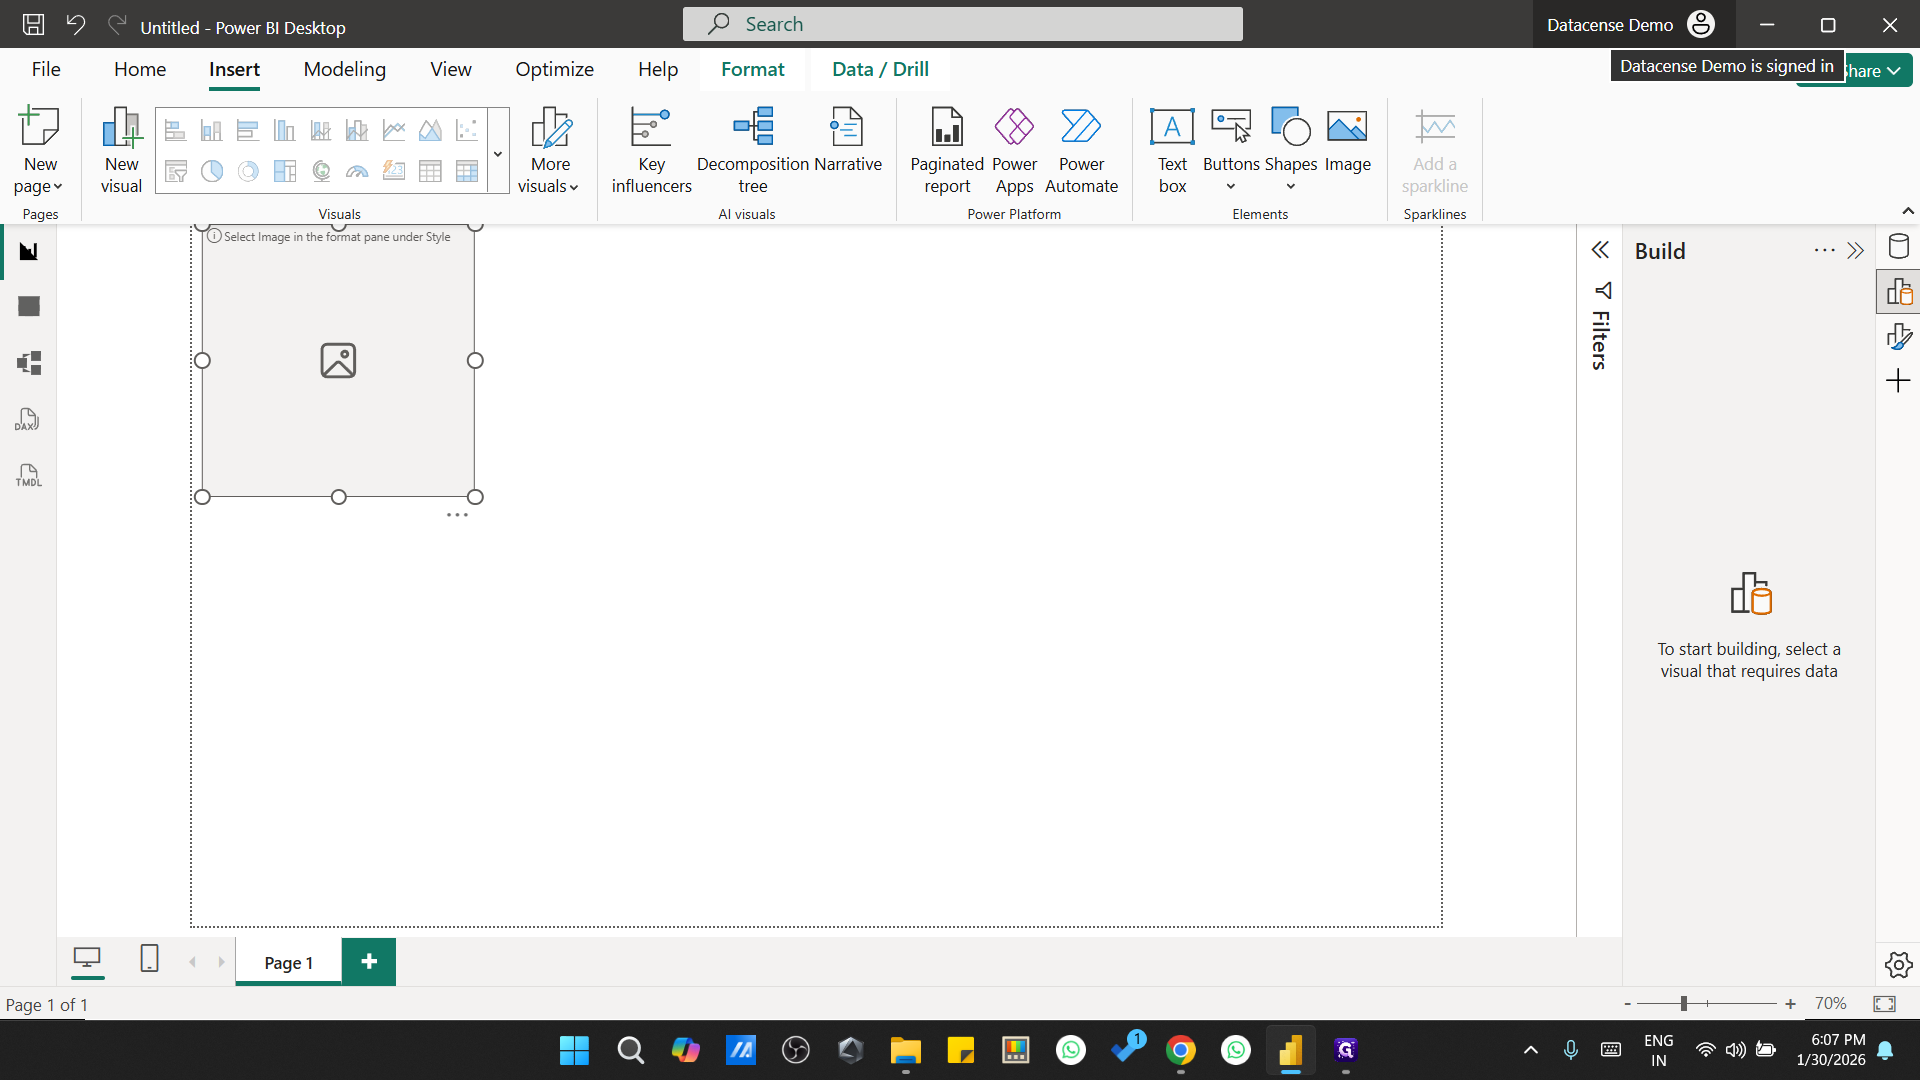Screen dimensions: 1920x1080
Task: Create a new page with the plus button
Action: pos(368,961)
